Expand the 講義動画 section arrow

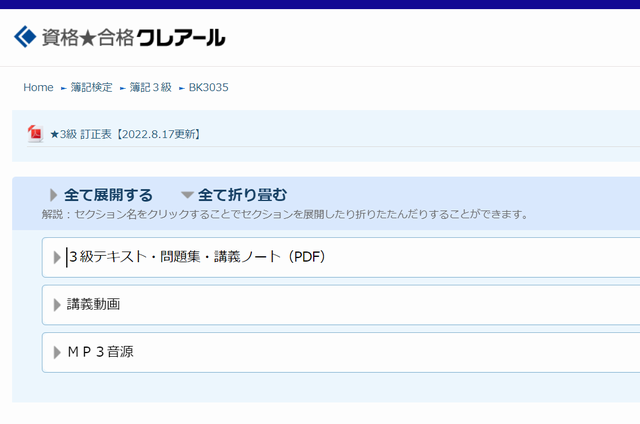pyautogui.click(x=57, y=305)
